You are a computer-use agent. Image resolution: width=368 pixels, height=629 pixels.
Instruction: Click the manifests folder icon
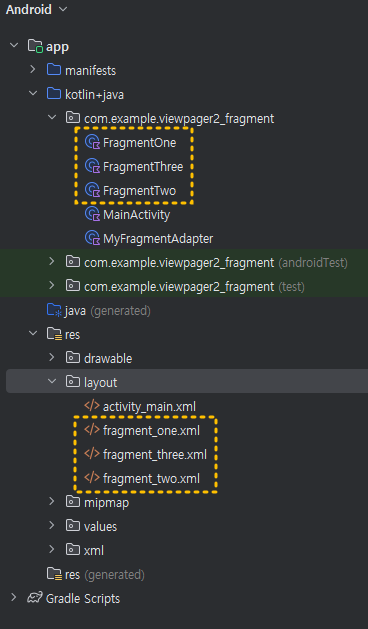54,70
